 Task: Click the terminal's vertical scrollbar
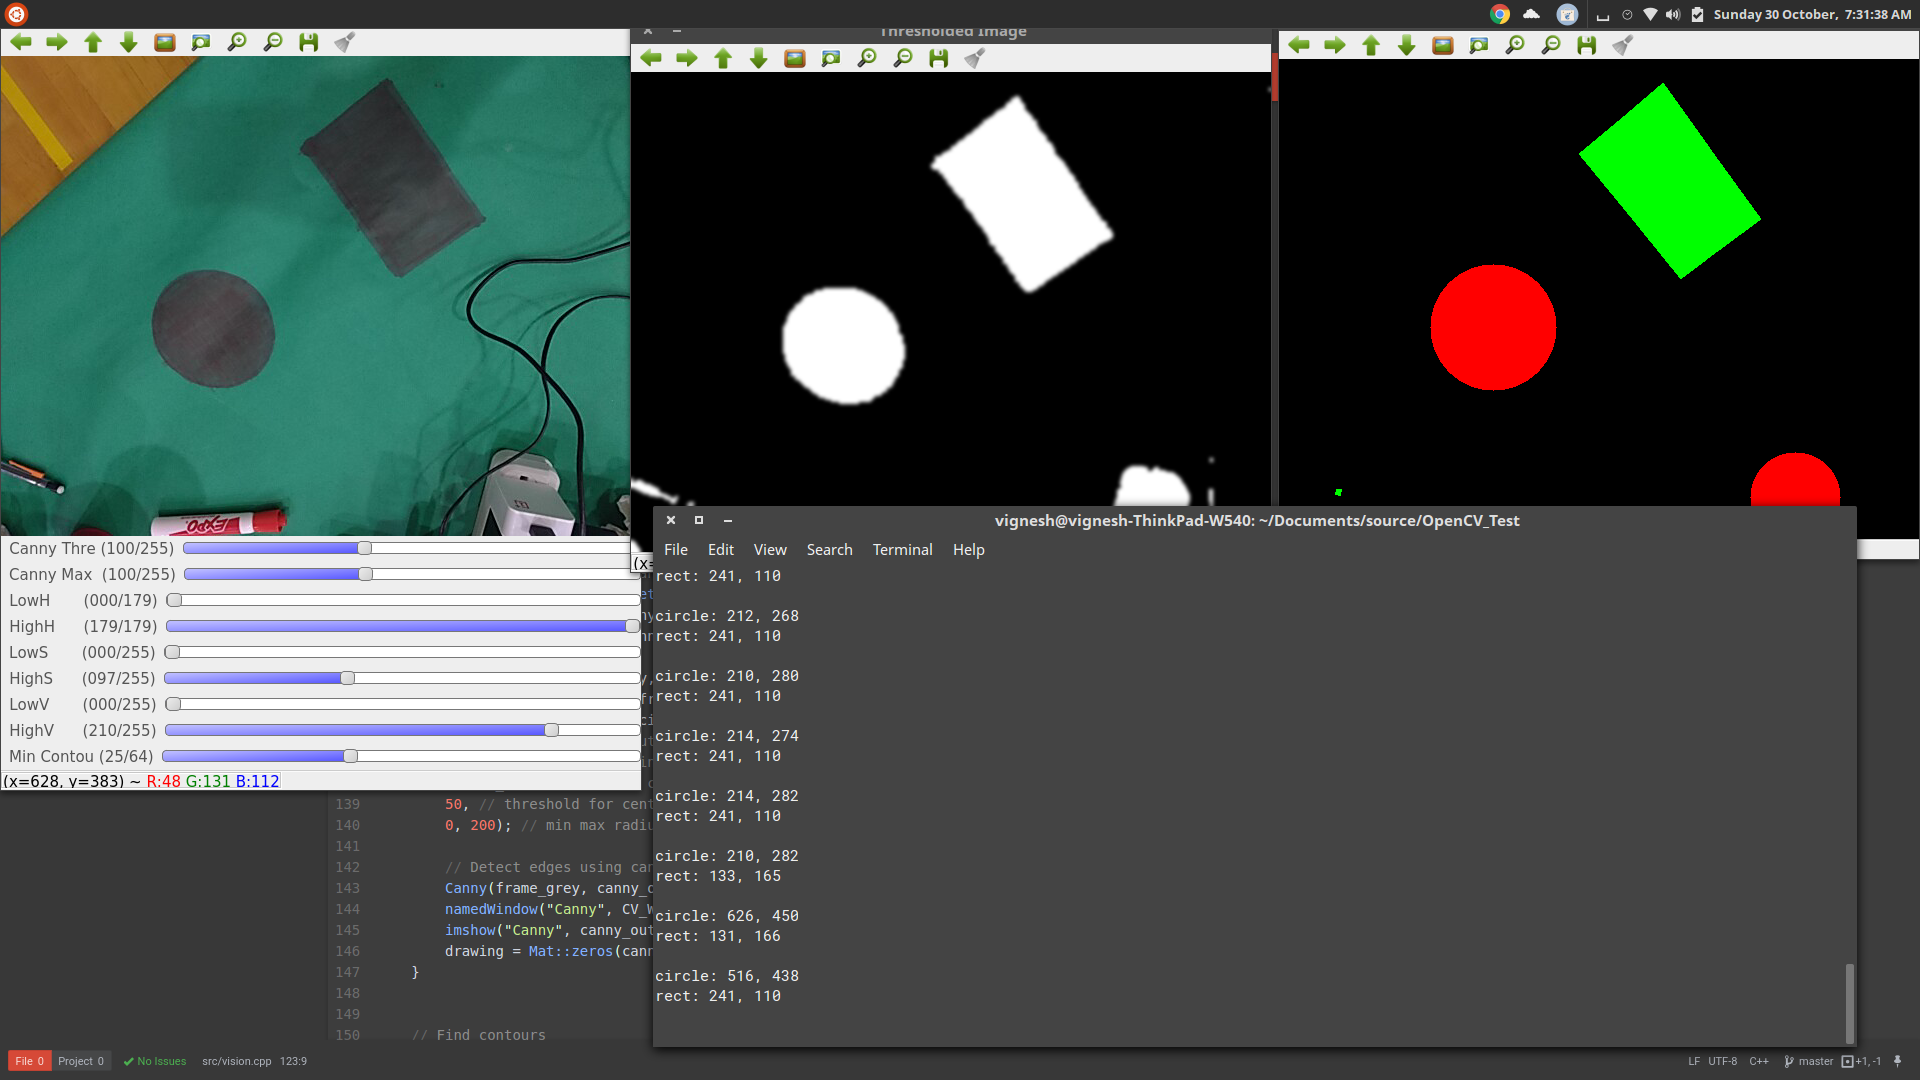(x=1849, y=1002)
